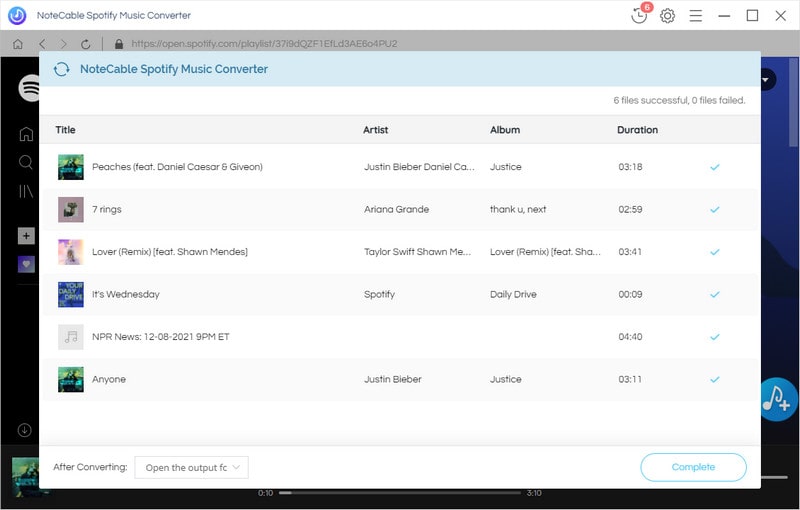Image resolution: width=800 pixels, height=510 pixels.
Task: Open the After Converting dropdown
Action: coord(191,468)
